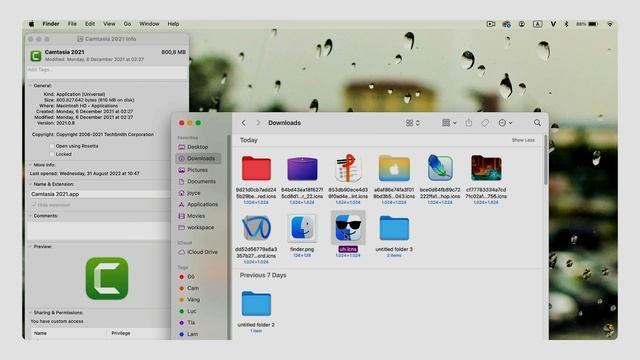Open the File menu
This screenshot has width=640, height=360.
72,24
